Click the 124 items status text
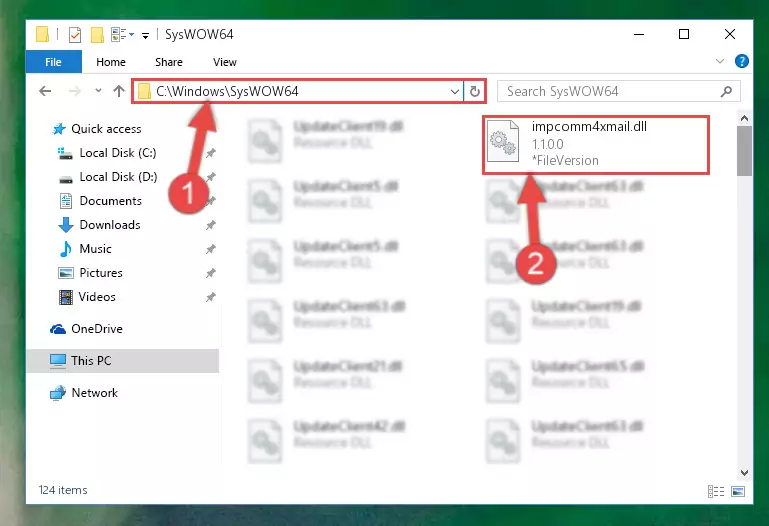Viewport: 769px width, 526px height. pyautogui.click(x=63, y=490)
